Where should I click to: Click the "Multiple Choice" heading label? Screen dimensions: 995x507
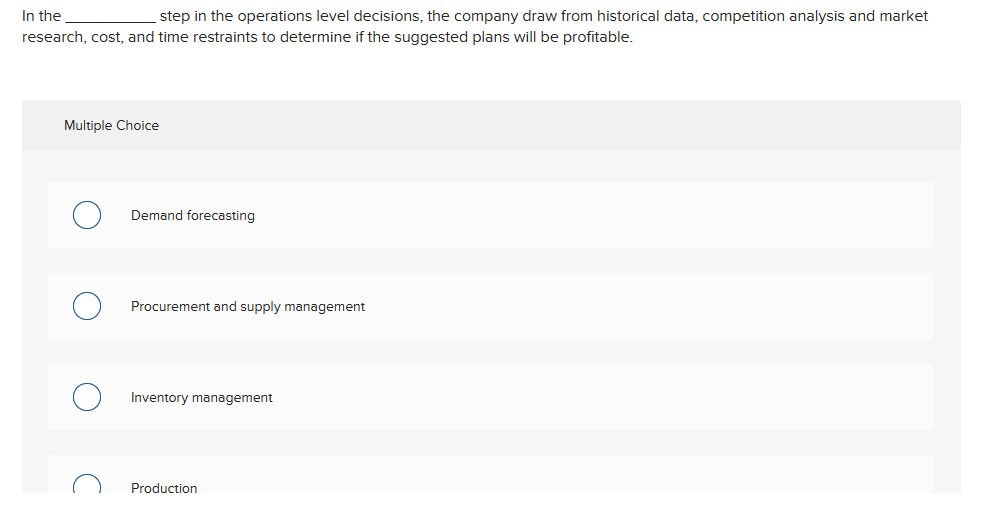(111, 126)
